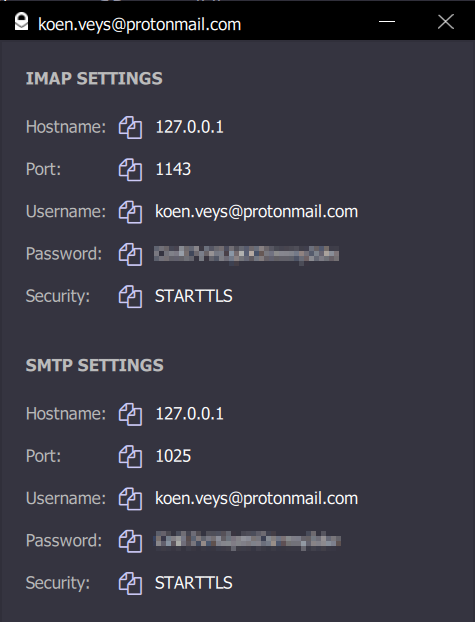Select the blurred IMAP password text
This screenshot has height=622, width=475.
pyautogui.click(x=246, y=254)
